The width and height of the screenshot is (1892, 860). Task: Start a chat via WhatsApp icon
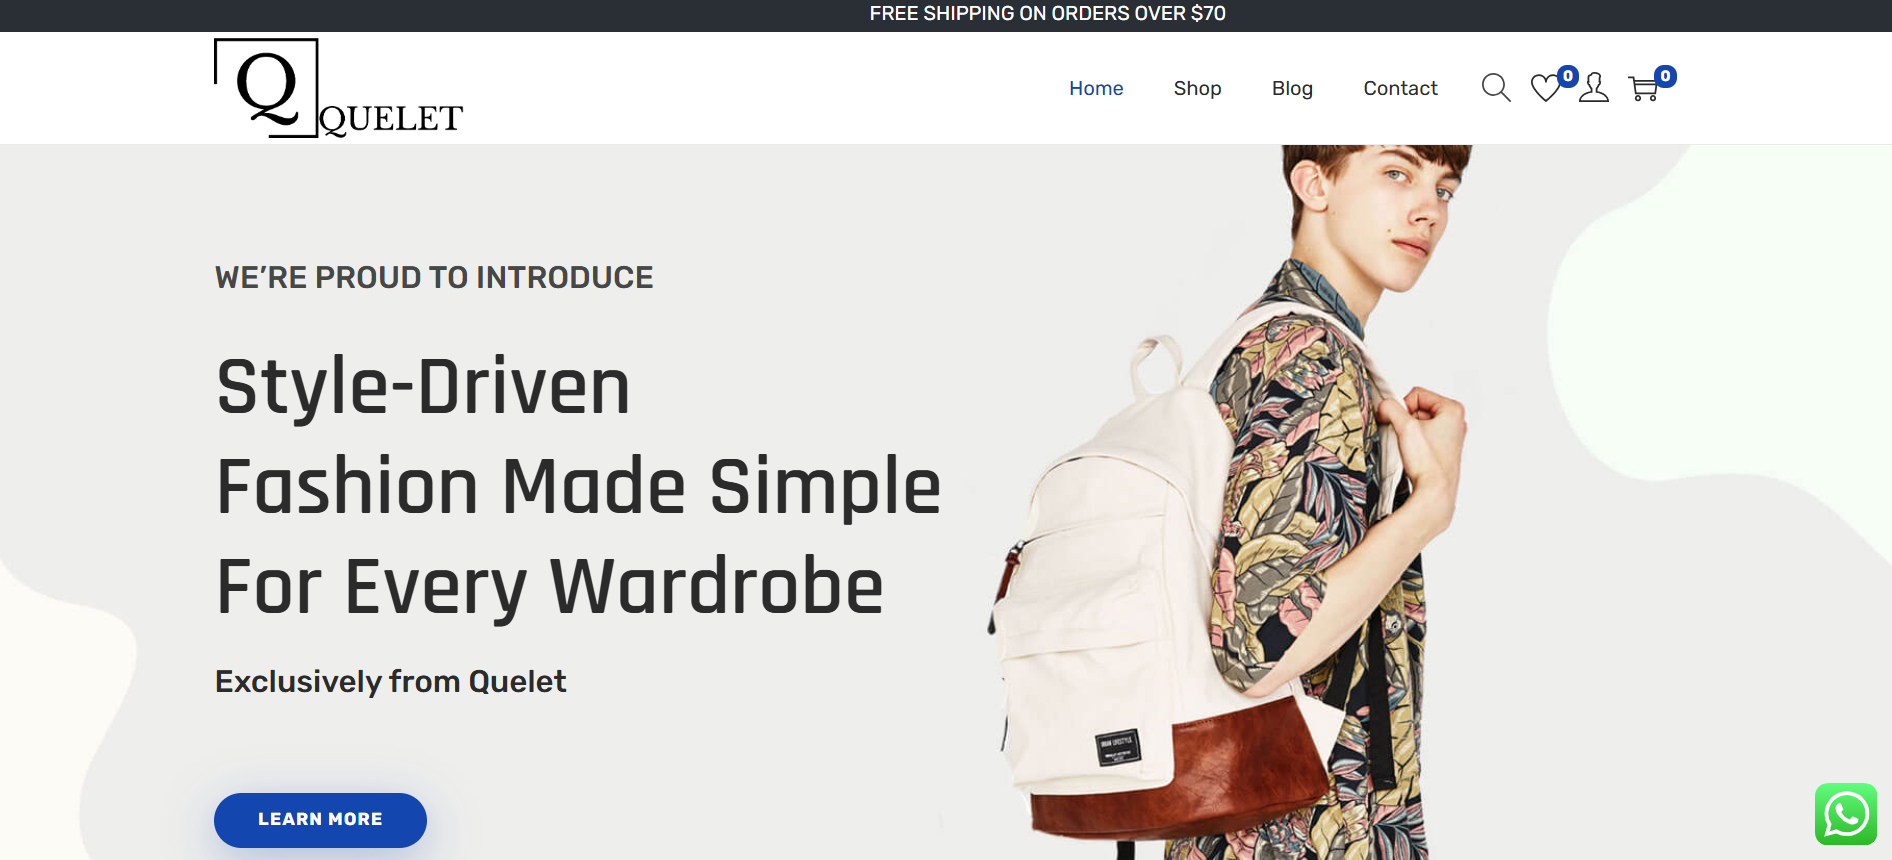tap(1846, 814)
